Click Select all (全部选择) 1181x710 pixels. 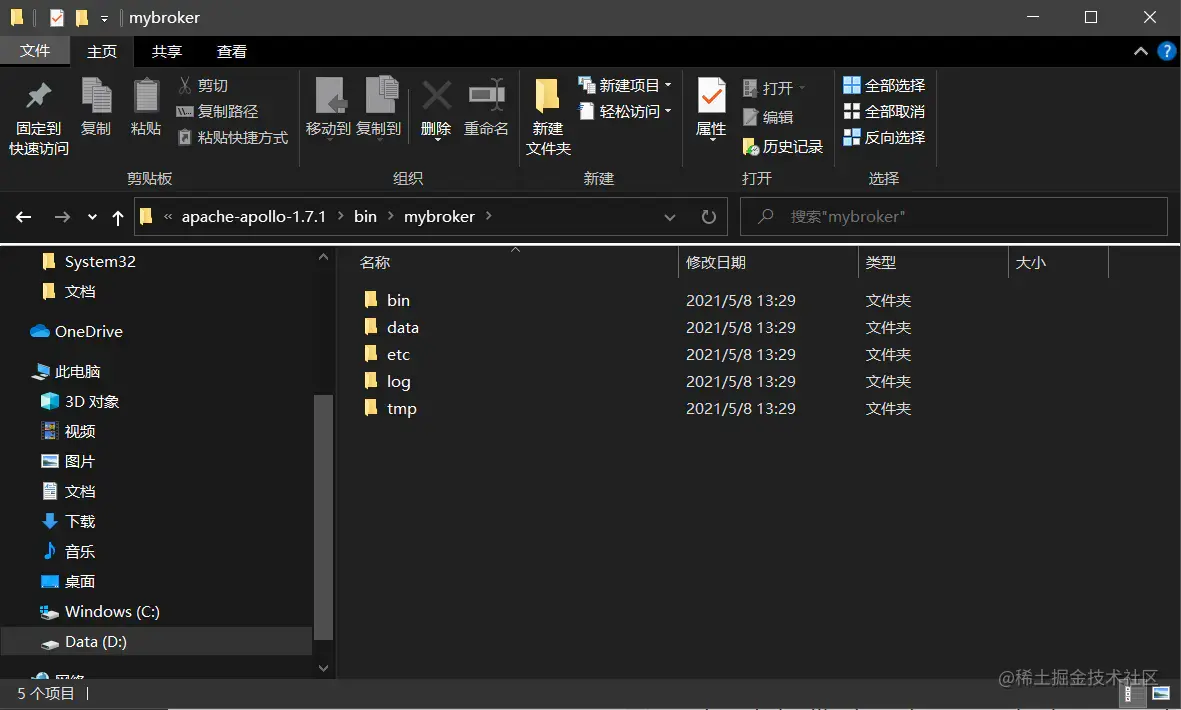click(x=884, y=85)
